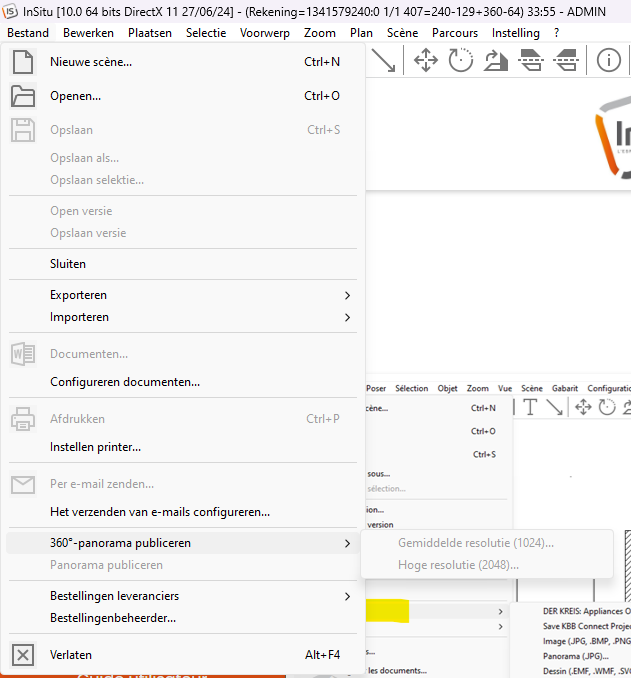631x678 pixels.
Task: Open the Plan menu
Action: (x=361, y=33)
